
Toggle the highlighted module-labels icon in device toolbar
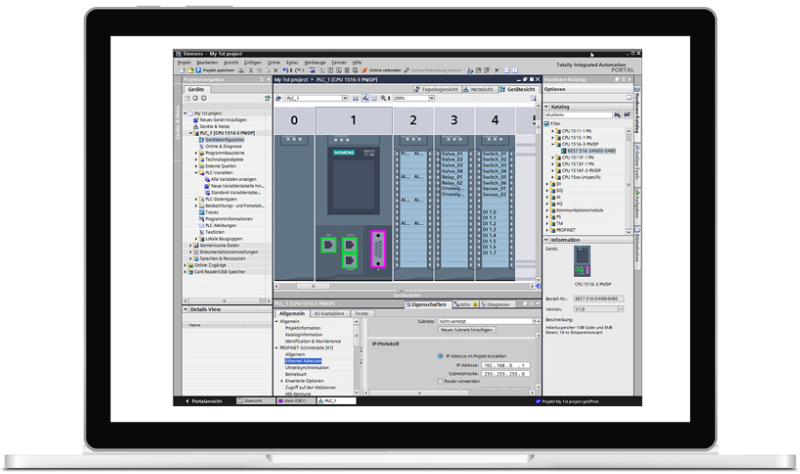[365, 98]
